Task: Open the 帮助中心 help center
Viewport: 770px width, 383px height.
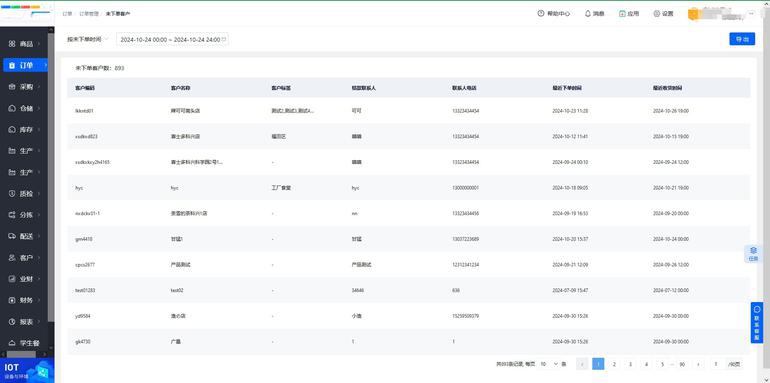Action: click(x=553, y=14)
